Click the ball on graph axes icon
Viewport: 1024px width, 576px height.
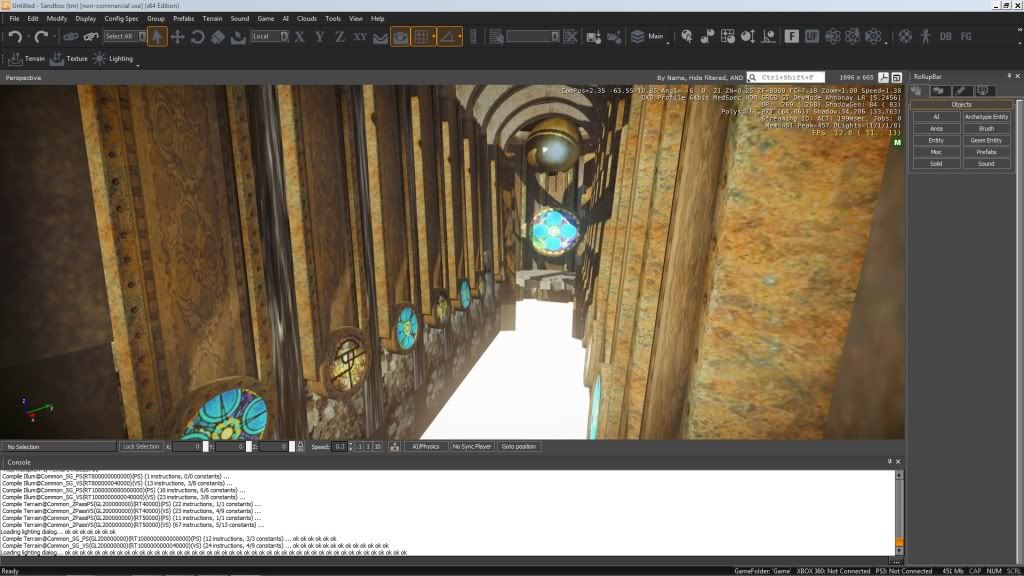pos(768,37)
